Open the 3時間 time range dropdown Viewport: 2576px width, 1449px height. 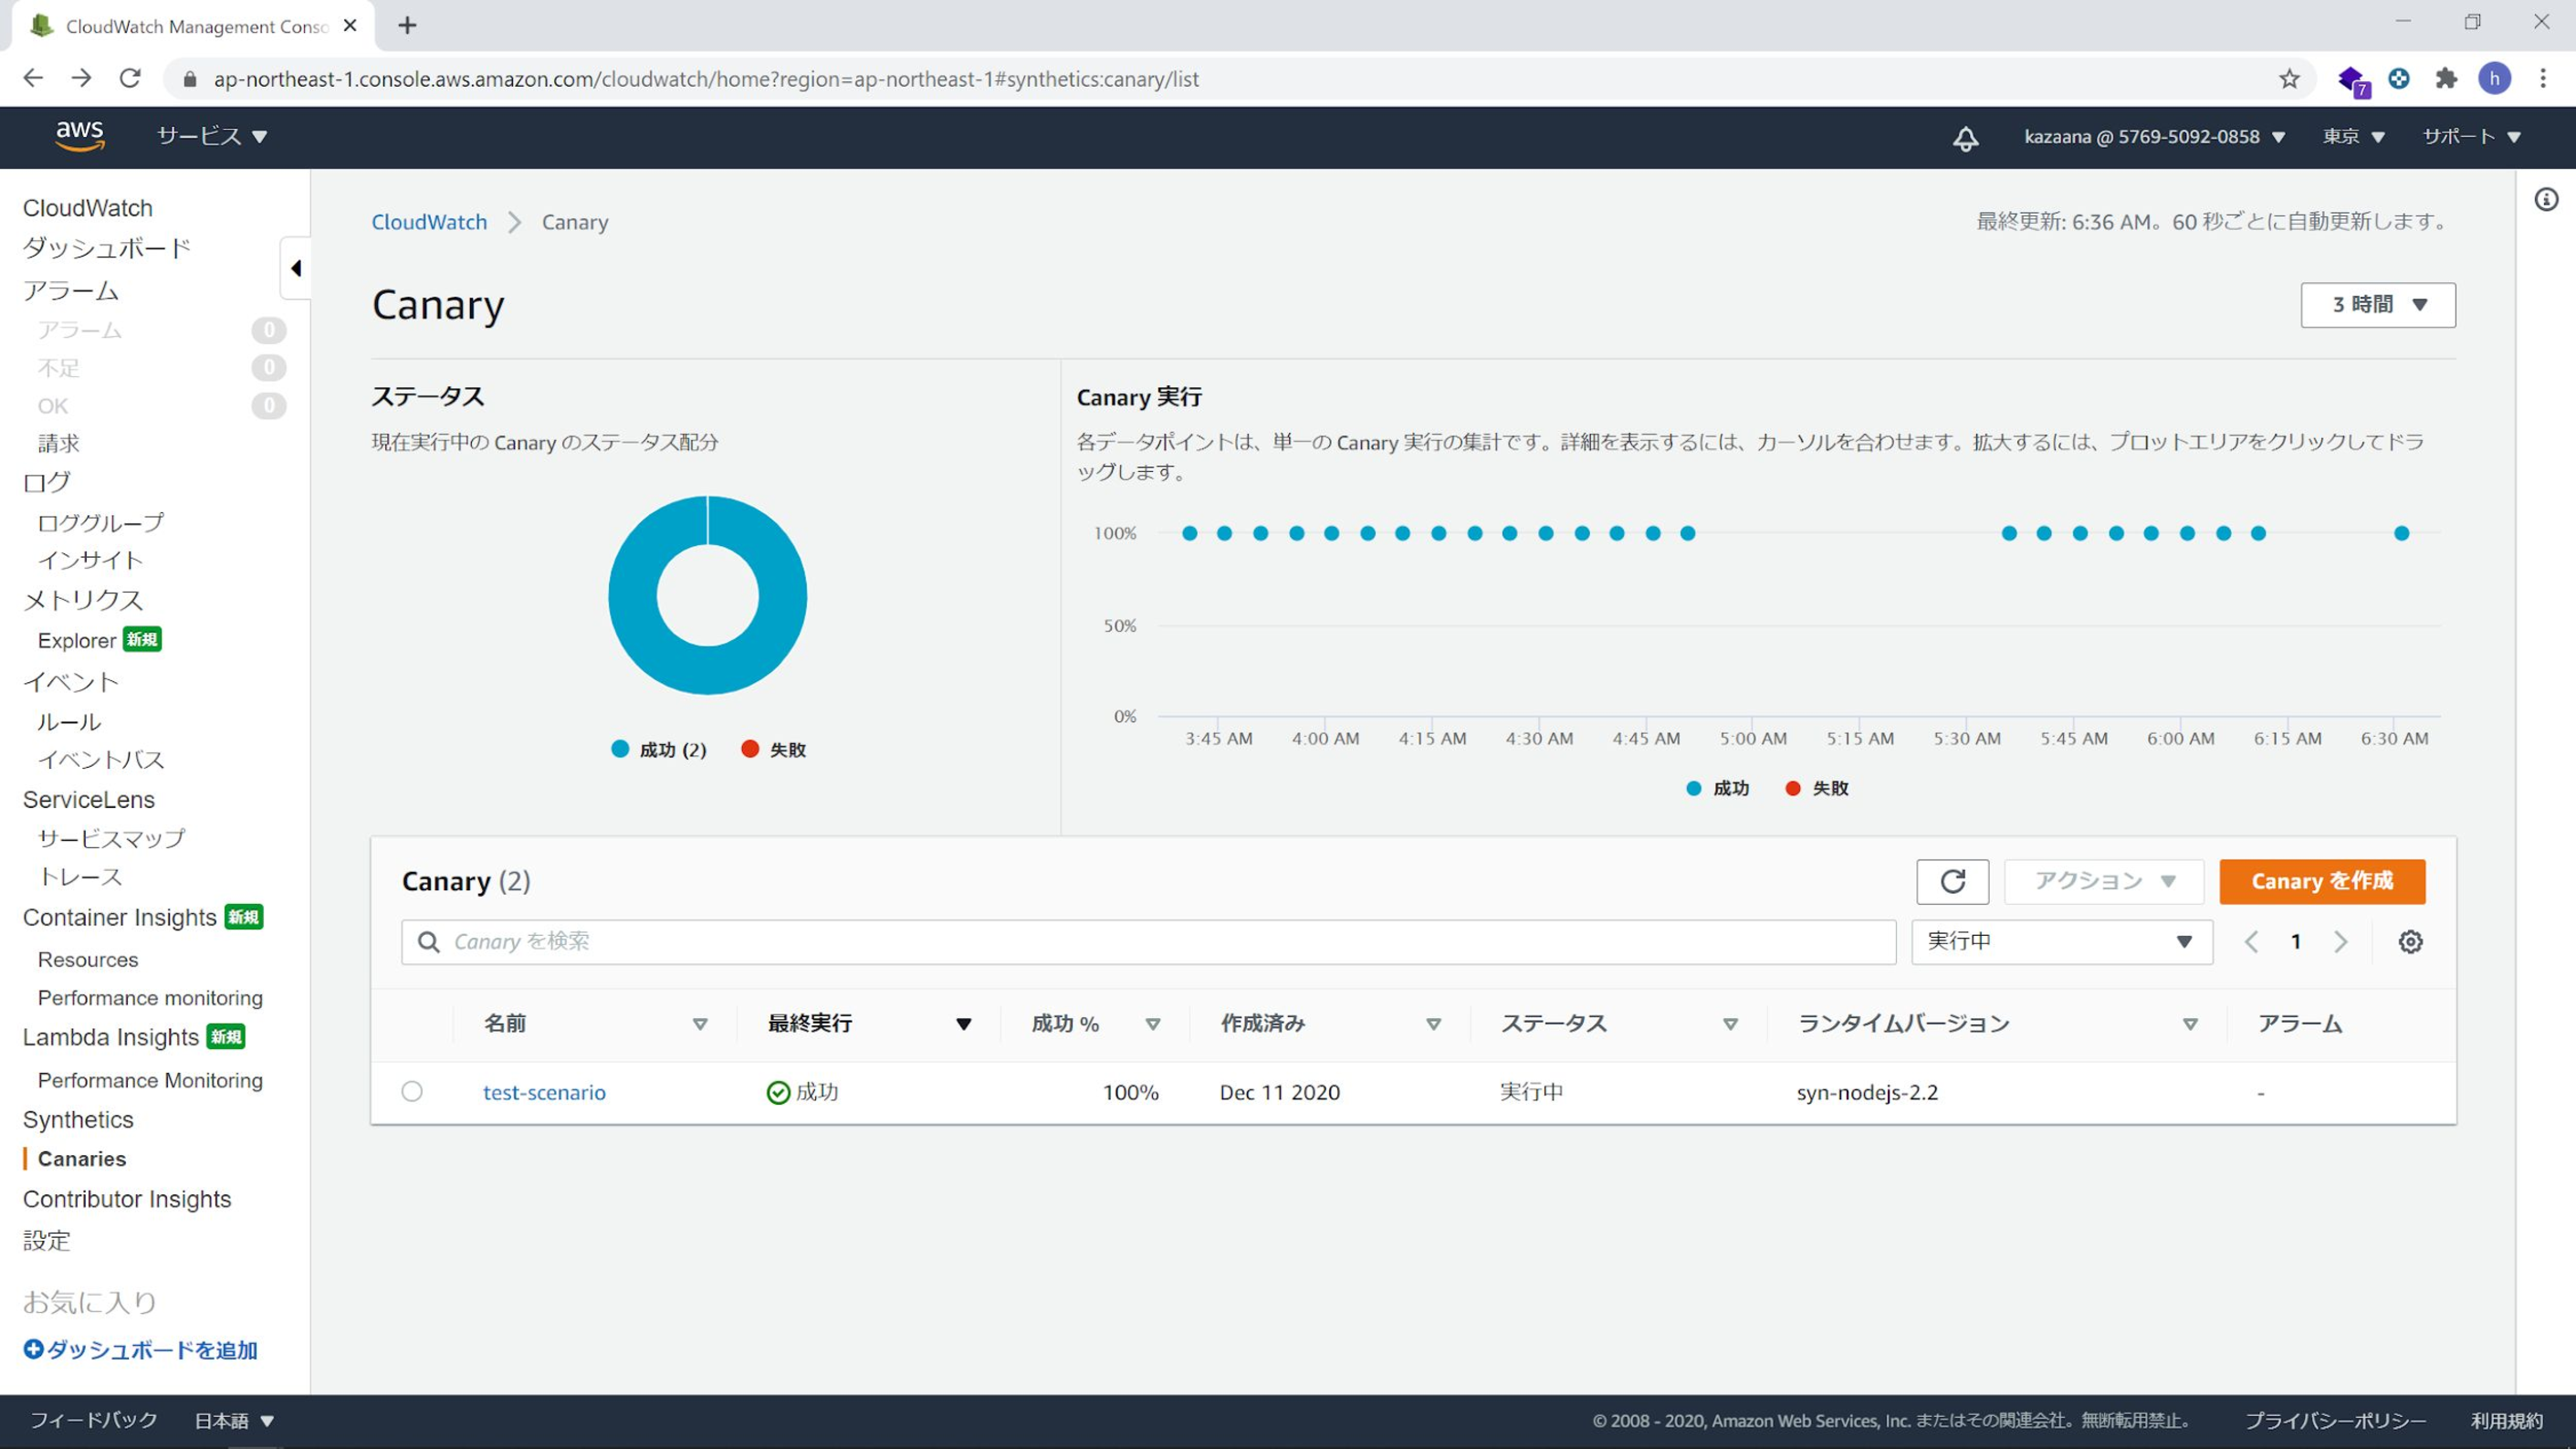[x=2378, y=302]
